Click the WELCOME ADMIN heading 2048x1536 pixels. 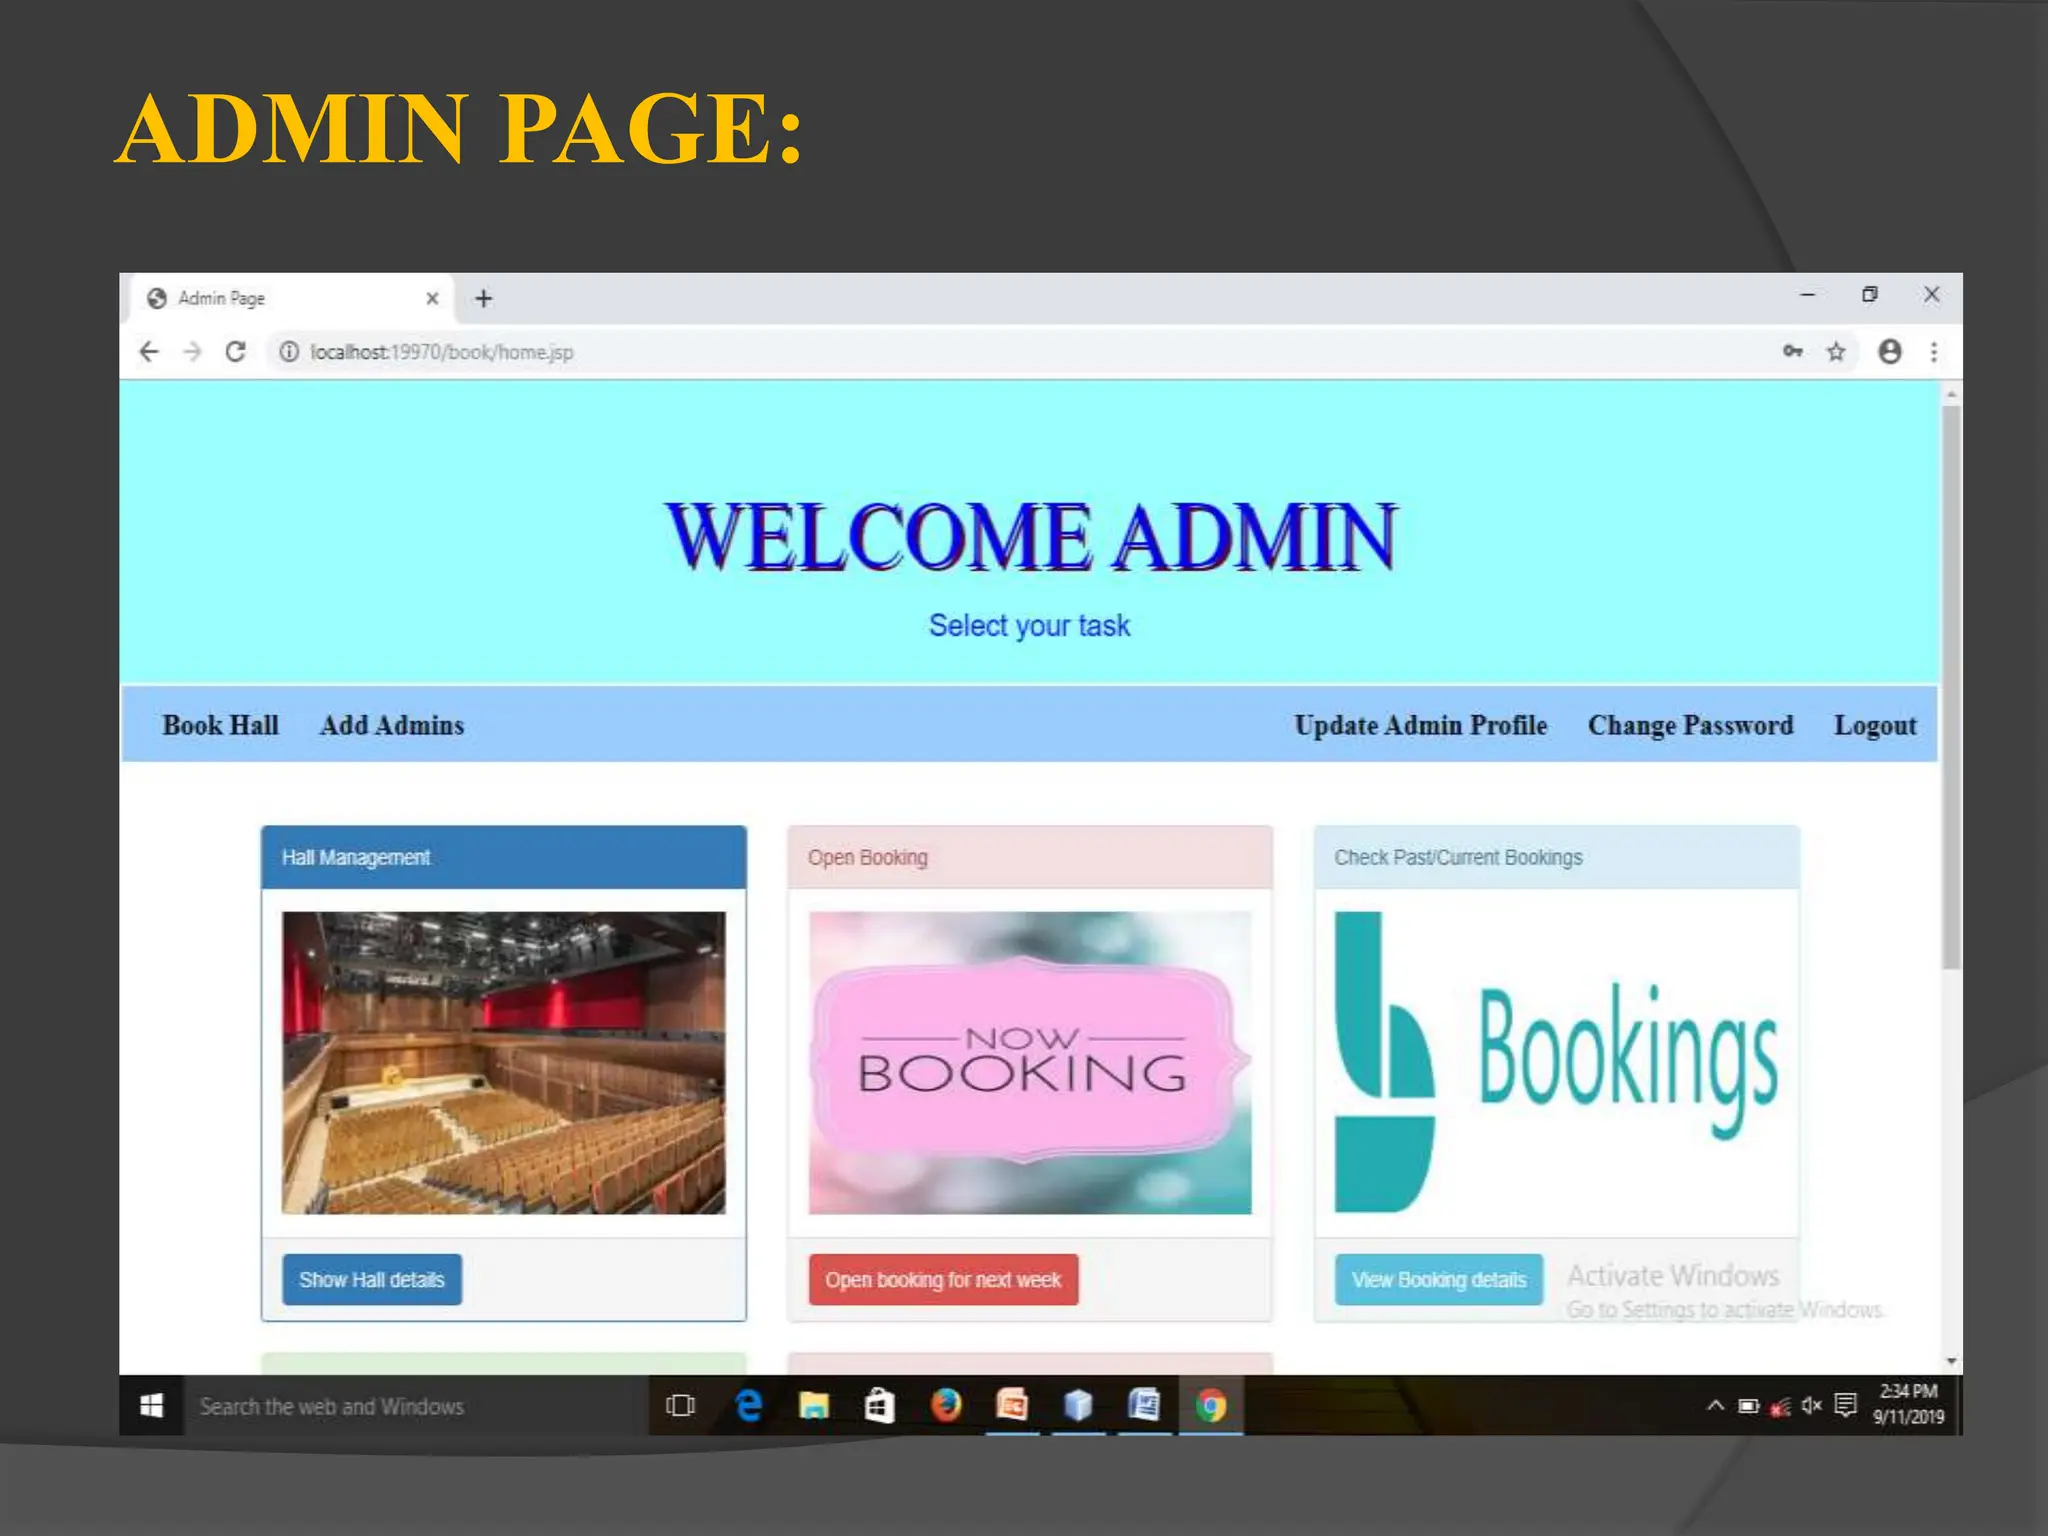1030,537
